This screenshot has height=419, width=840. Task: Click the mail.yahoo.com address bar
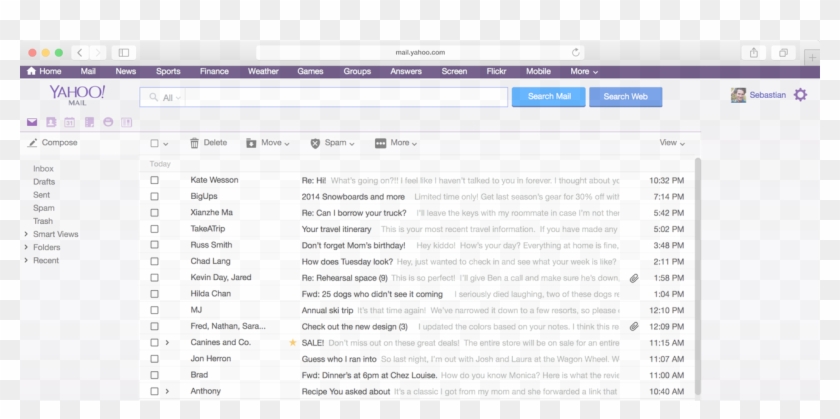click(420, 53)
